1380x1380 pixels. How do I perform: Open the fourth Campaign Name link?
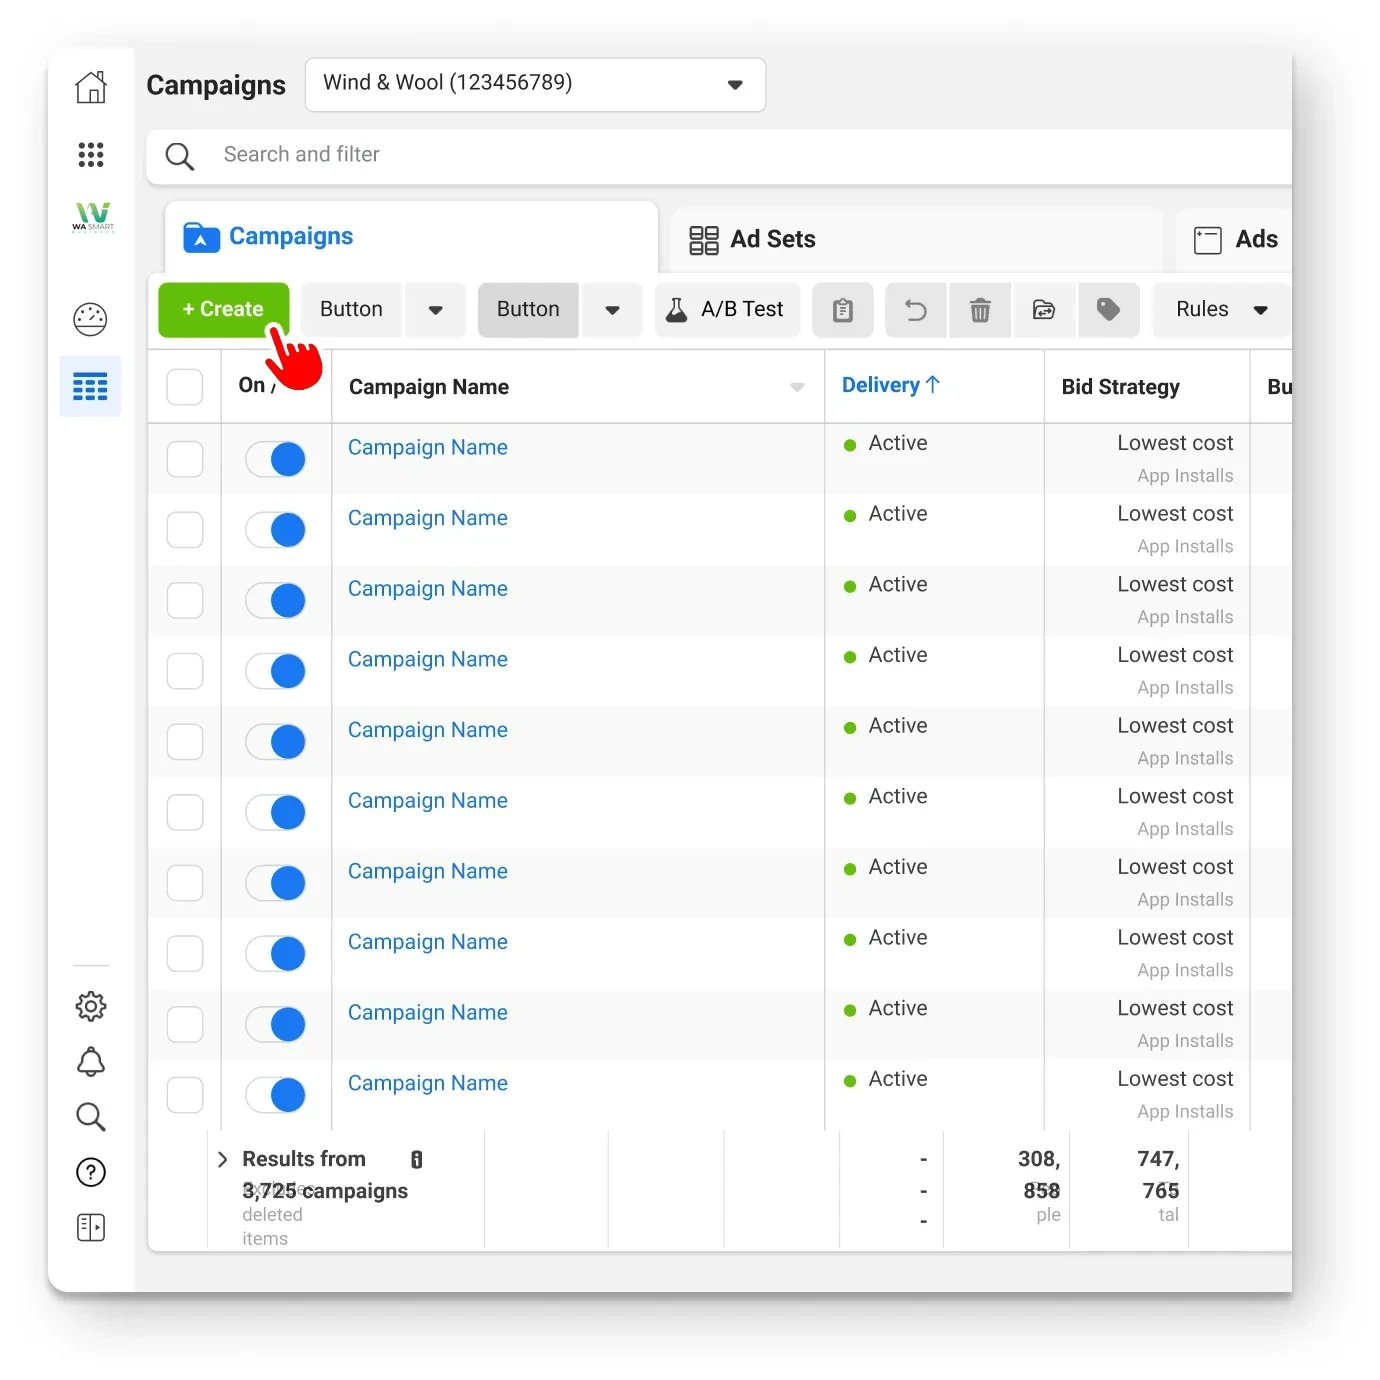point(428,660)
